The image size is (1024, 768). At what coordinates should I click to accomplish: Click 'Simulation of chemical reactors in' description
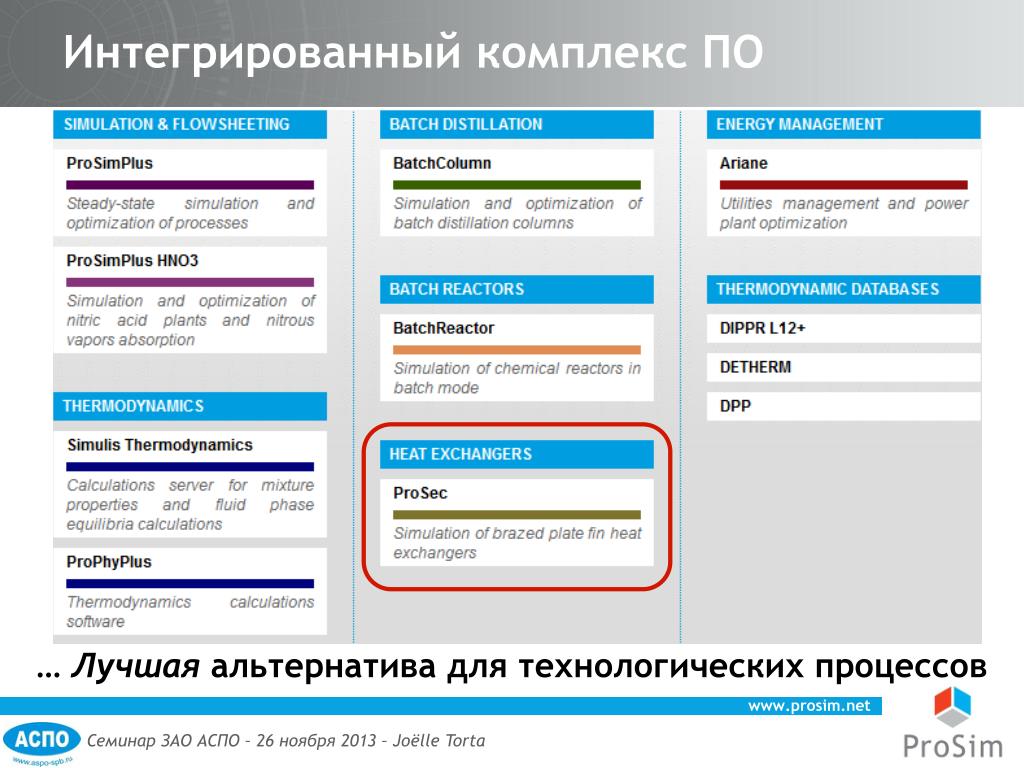pos(517,368)
